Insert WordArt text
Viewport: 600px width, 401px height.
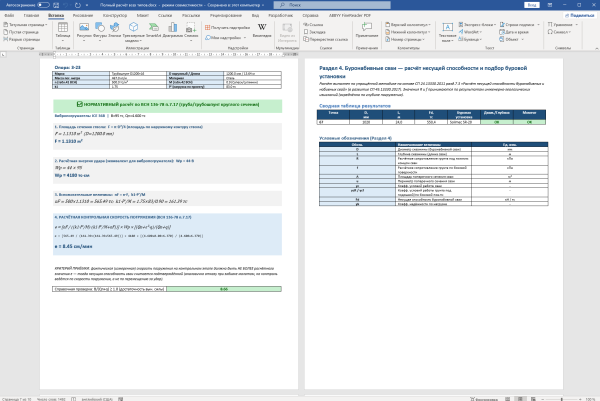coord(470,32)
